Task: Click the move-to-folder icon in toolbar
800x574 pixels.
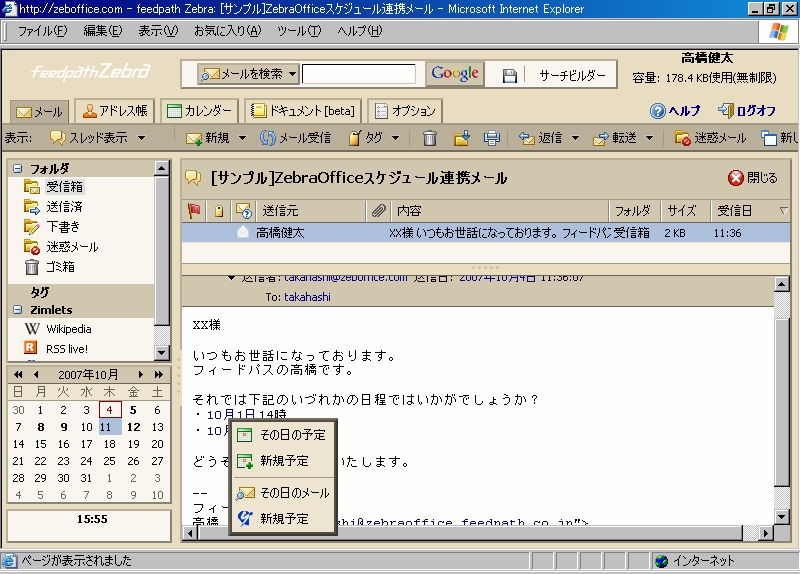Action: [x=461, y=138]
